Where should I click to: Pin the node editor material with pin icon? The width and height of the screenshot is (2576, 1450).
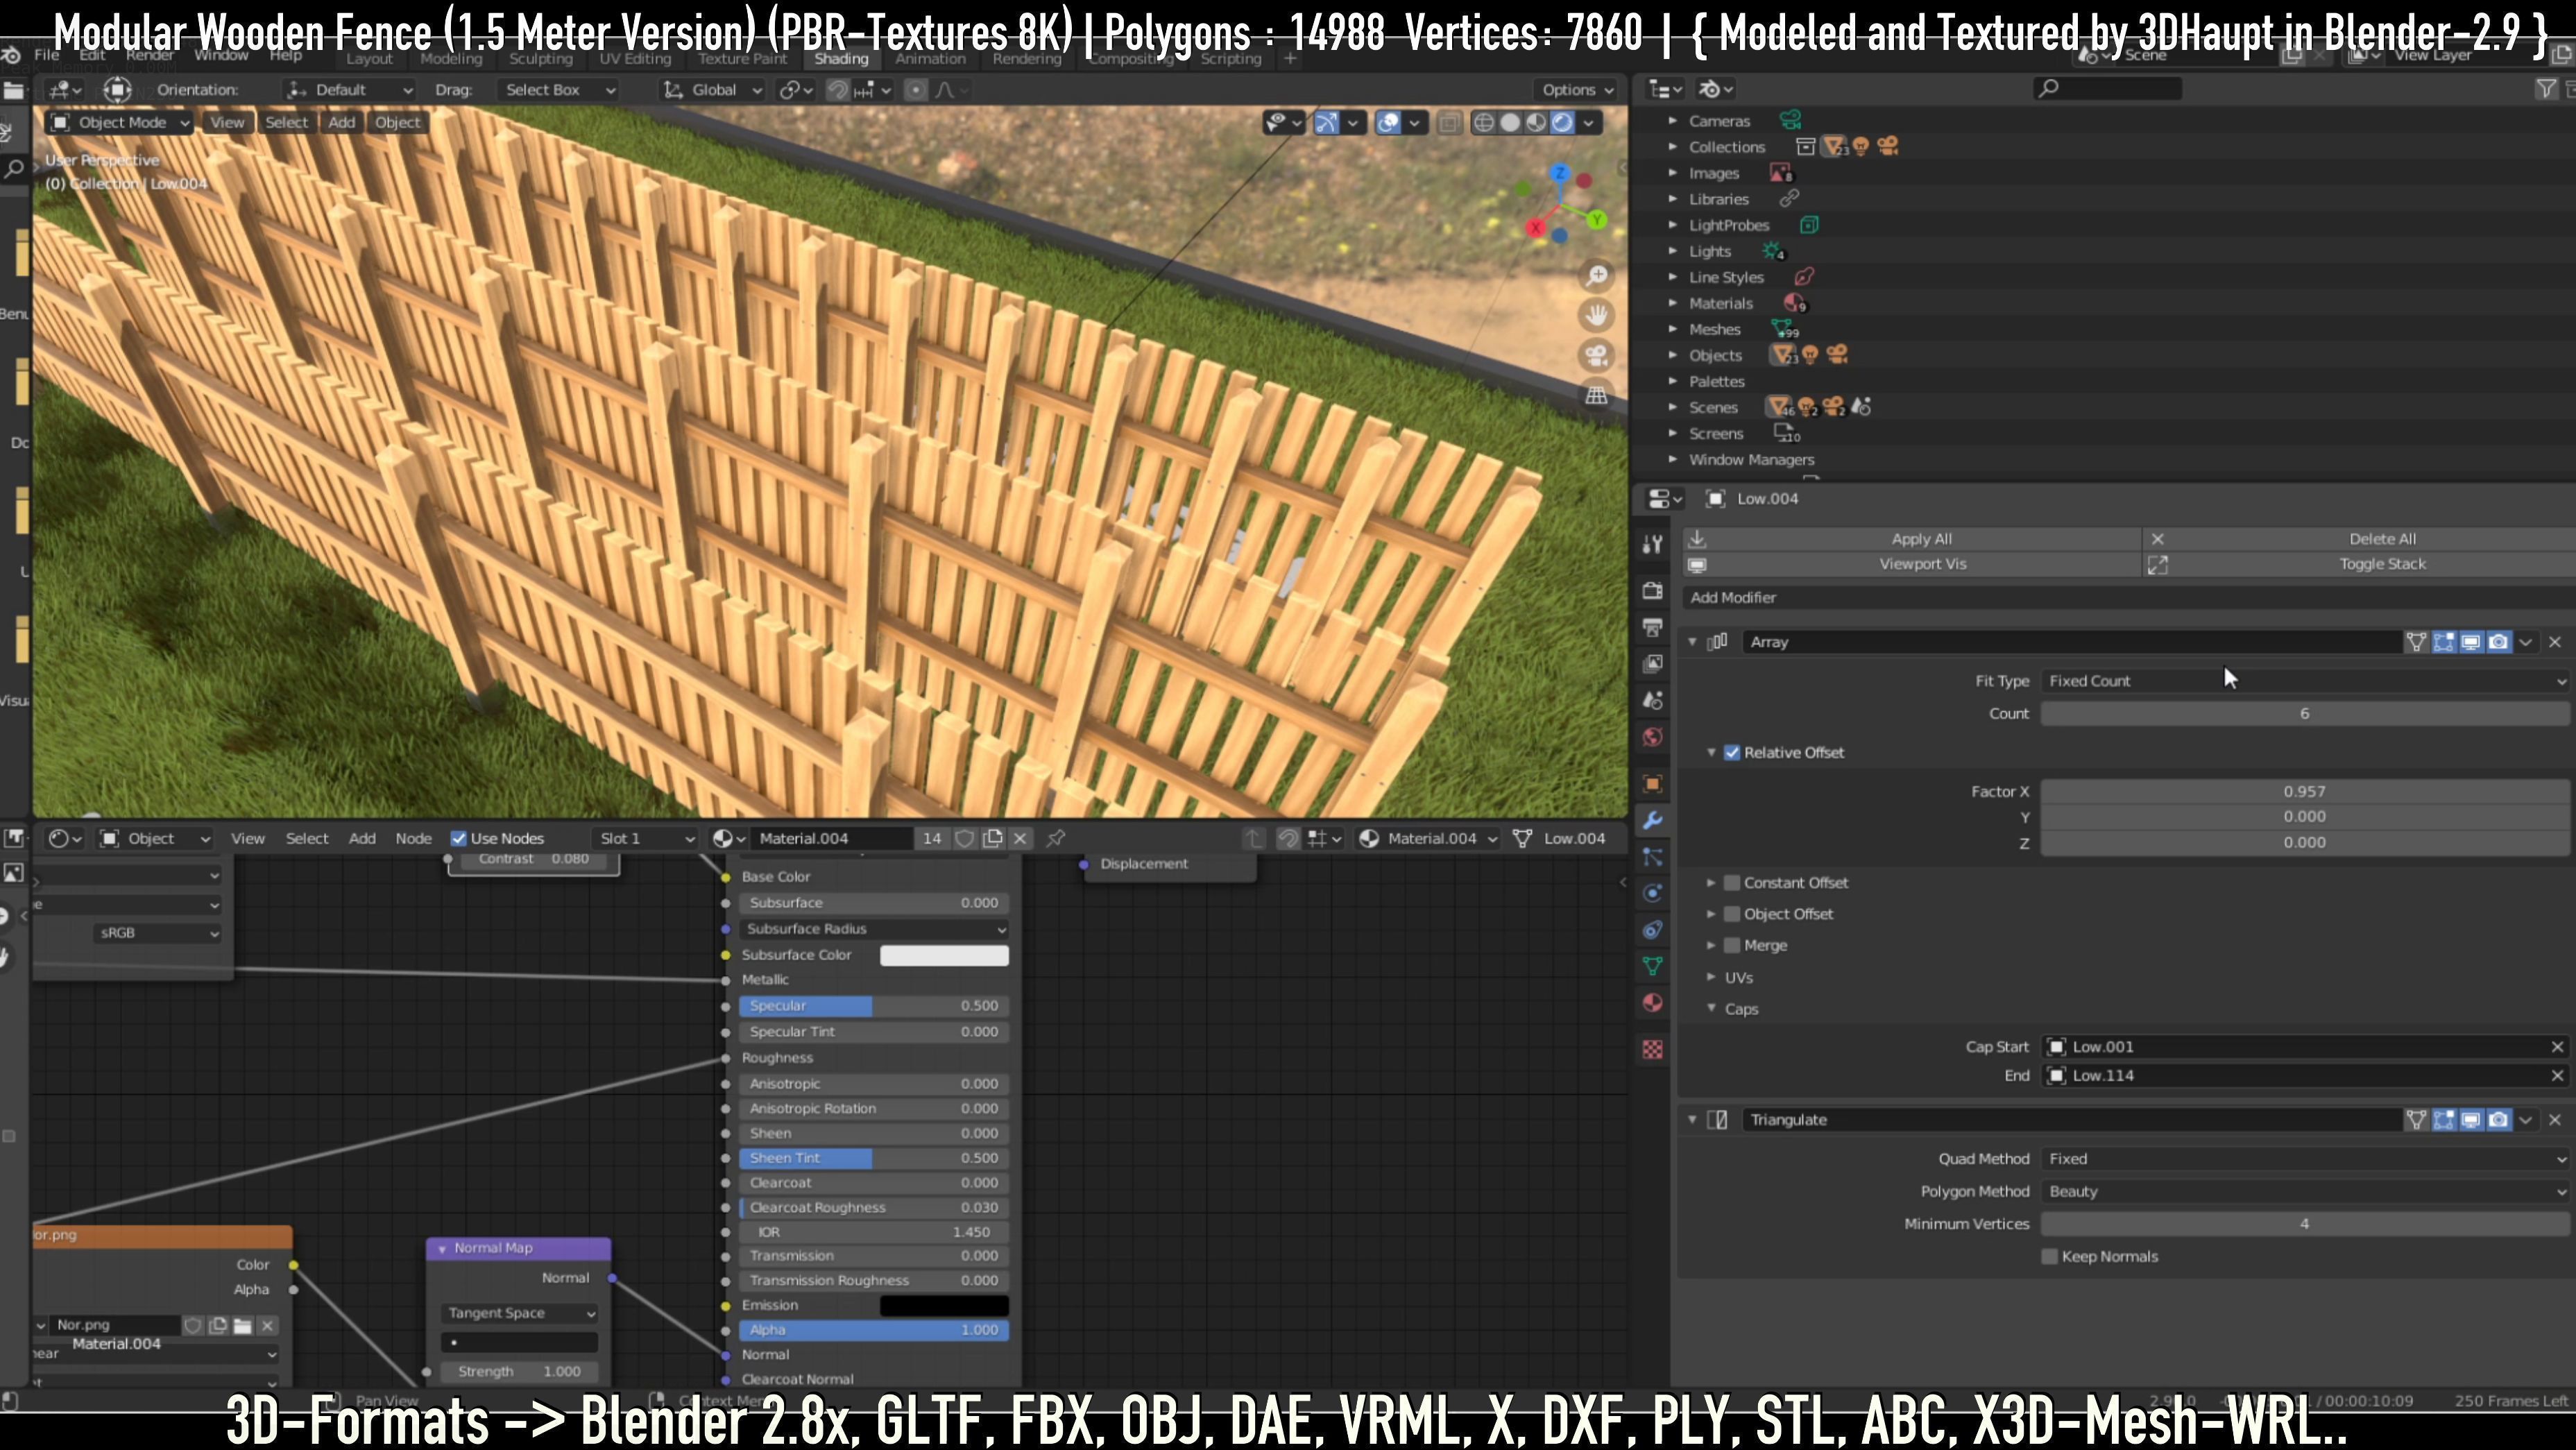tap(1056, 839)
